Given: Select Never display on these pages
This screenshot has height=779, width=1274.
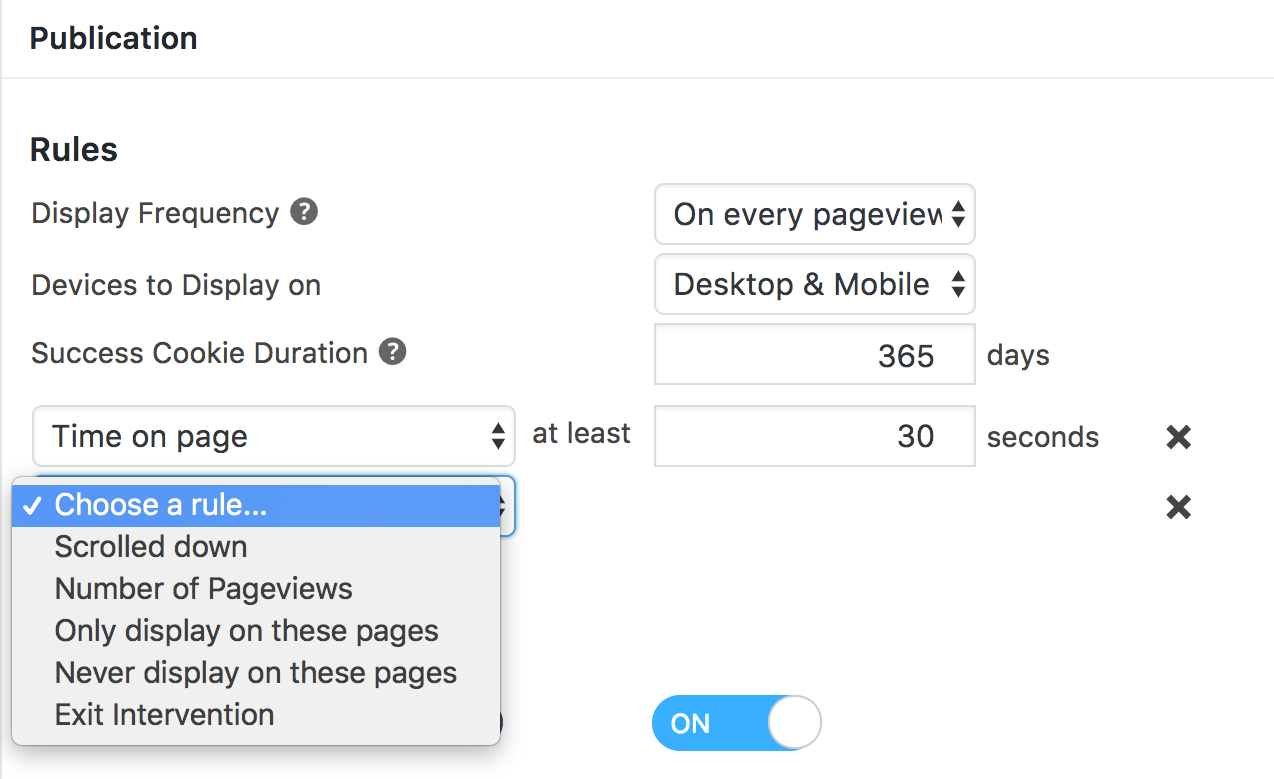Looking at the screenshot, I should (x=256, y=673).
